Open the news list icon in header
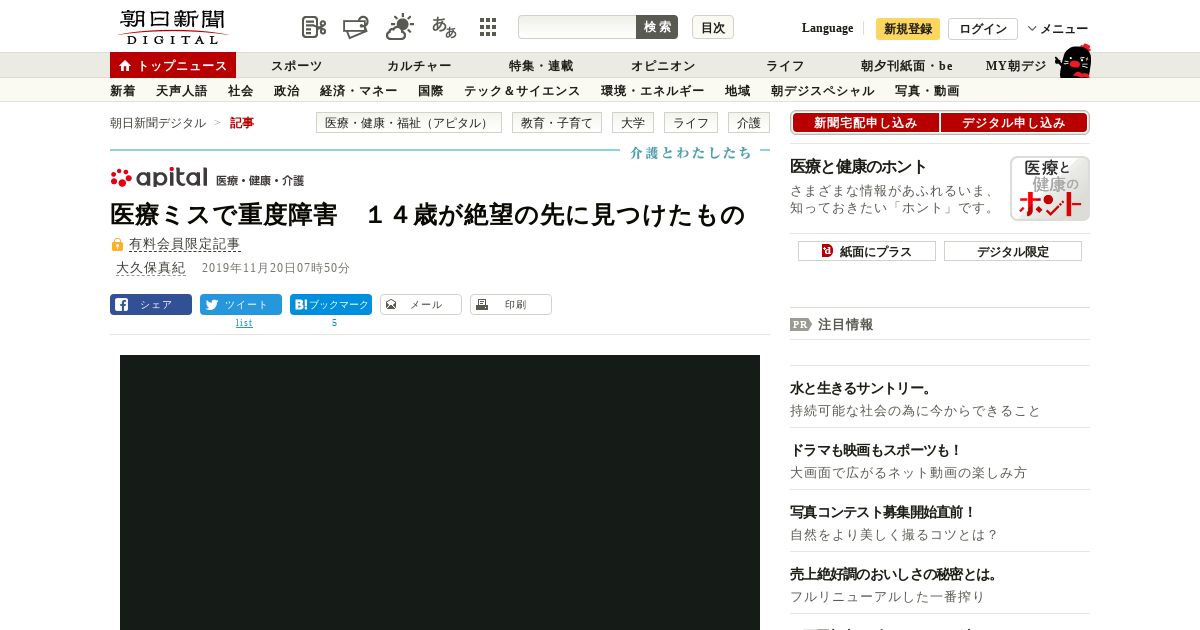 [x=314, y=27]
